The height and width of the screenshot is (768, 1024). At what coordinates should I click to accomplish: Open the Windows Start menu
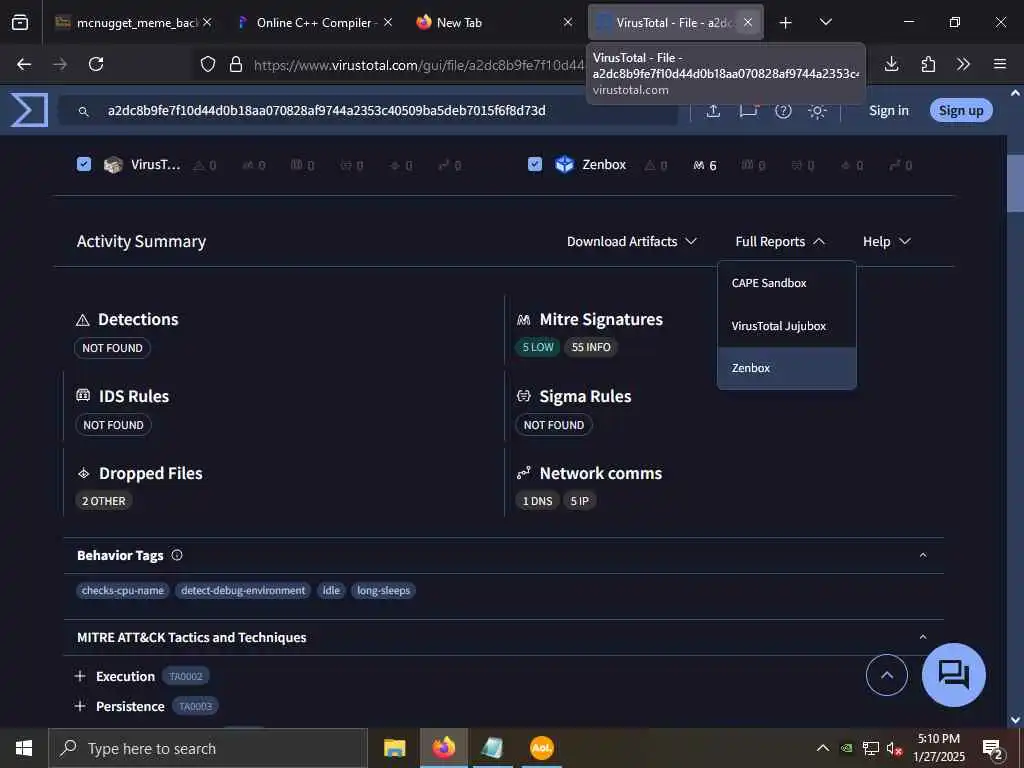[24, 748]
